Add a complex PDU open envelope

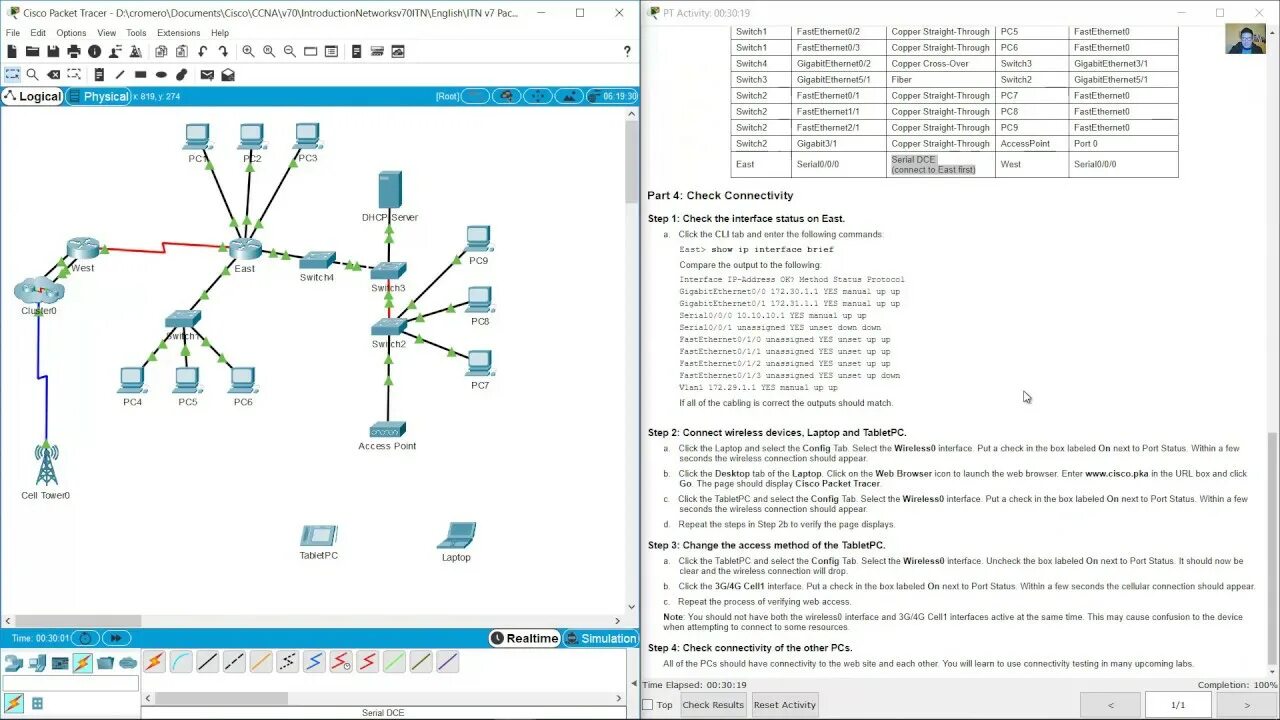point(228,74)
